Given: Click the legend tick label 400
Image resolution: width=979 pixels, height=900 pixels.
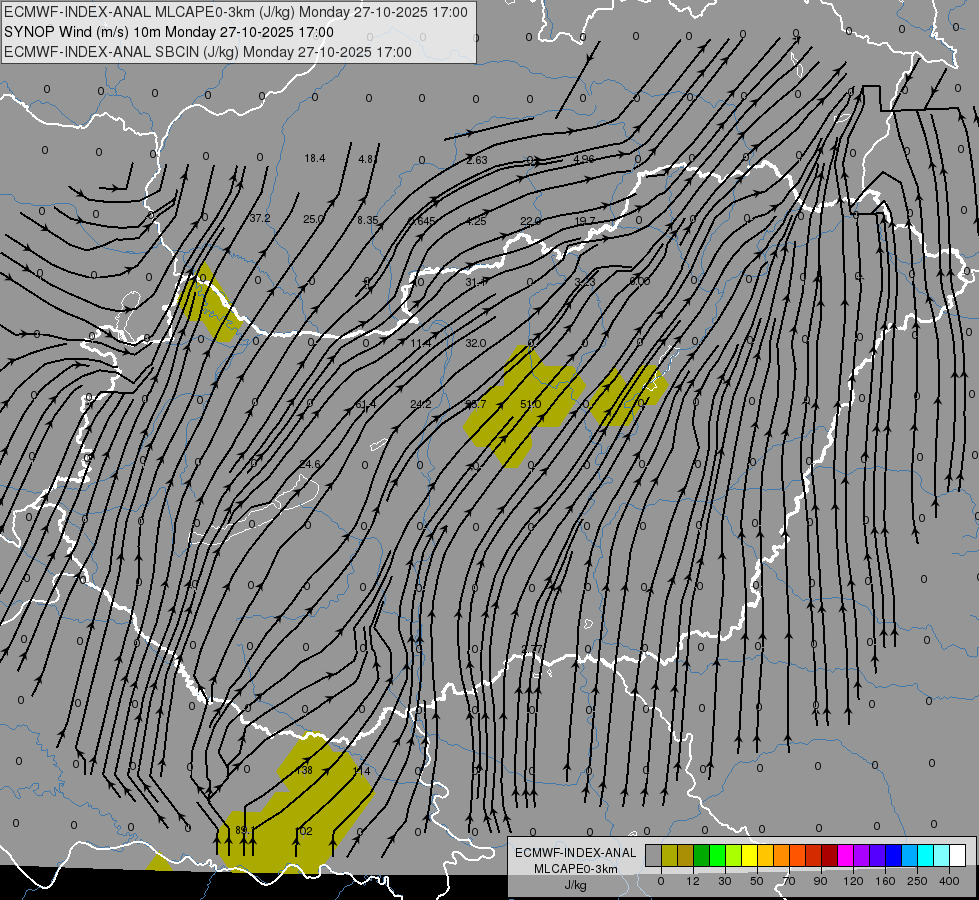Looking at the screenshot, I should [949, 881].
